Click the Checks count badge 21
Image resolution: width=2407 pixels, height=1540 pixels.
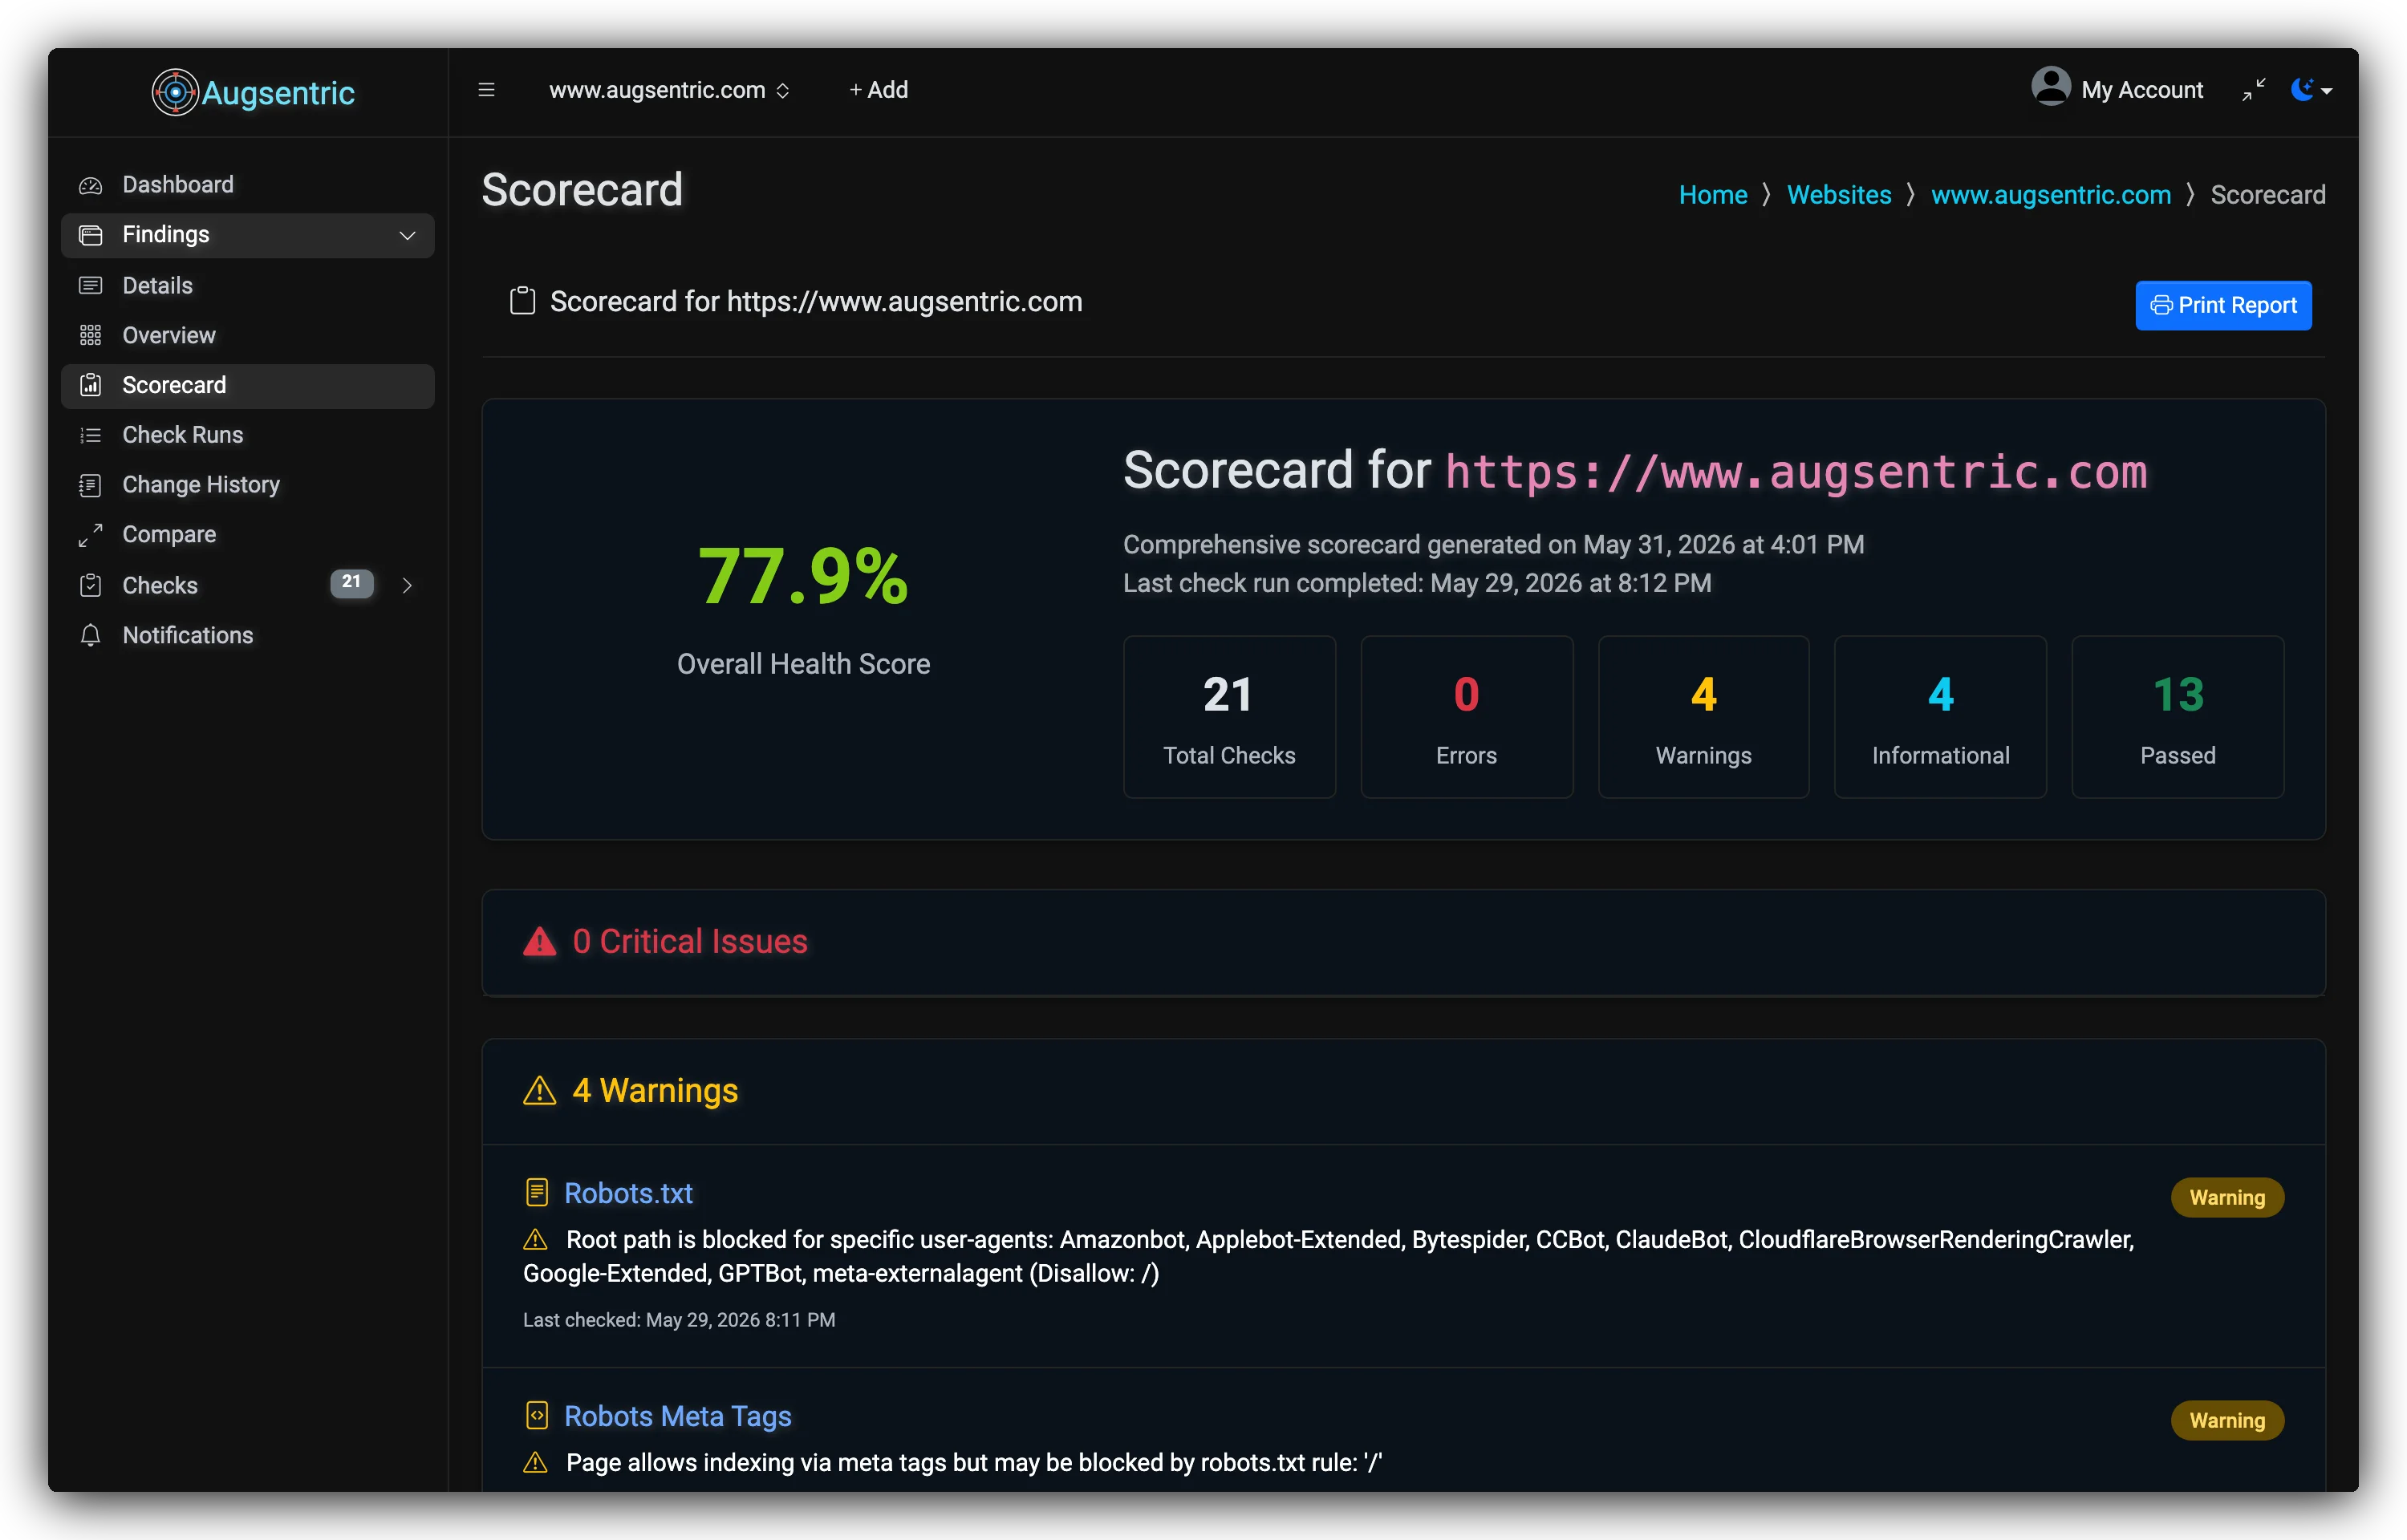click(x=352, y=583)
